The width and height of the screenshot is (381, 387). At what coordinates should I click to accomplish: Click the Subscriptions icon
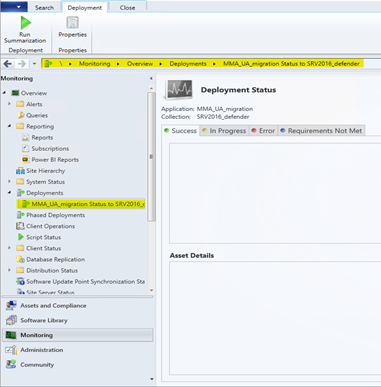[25, 148]
